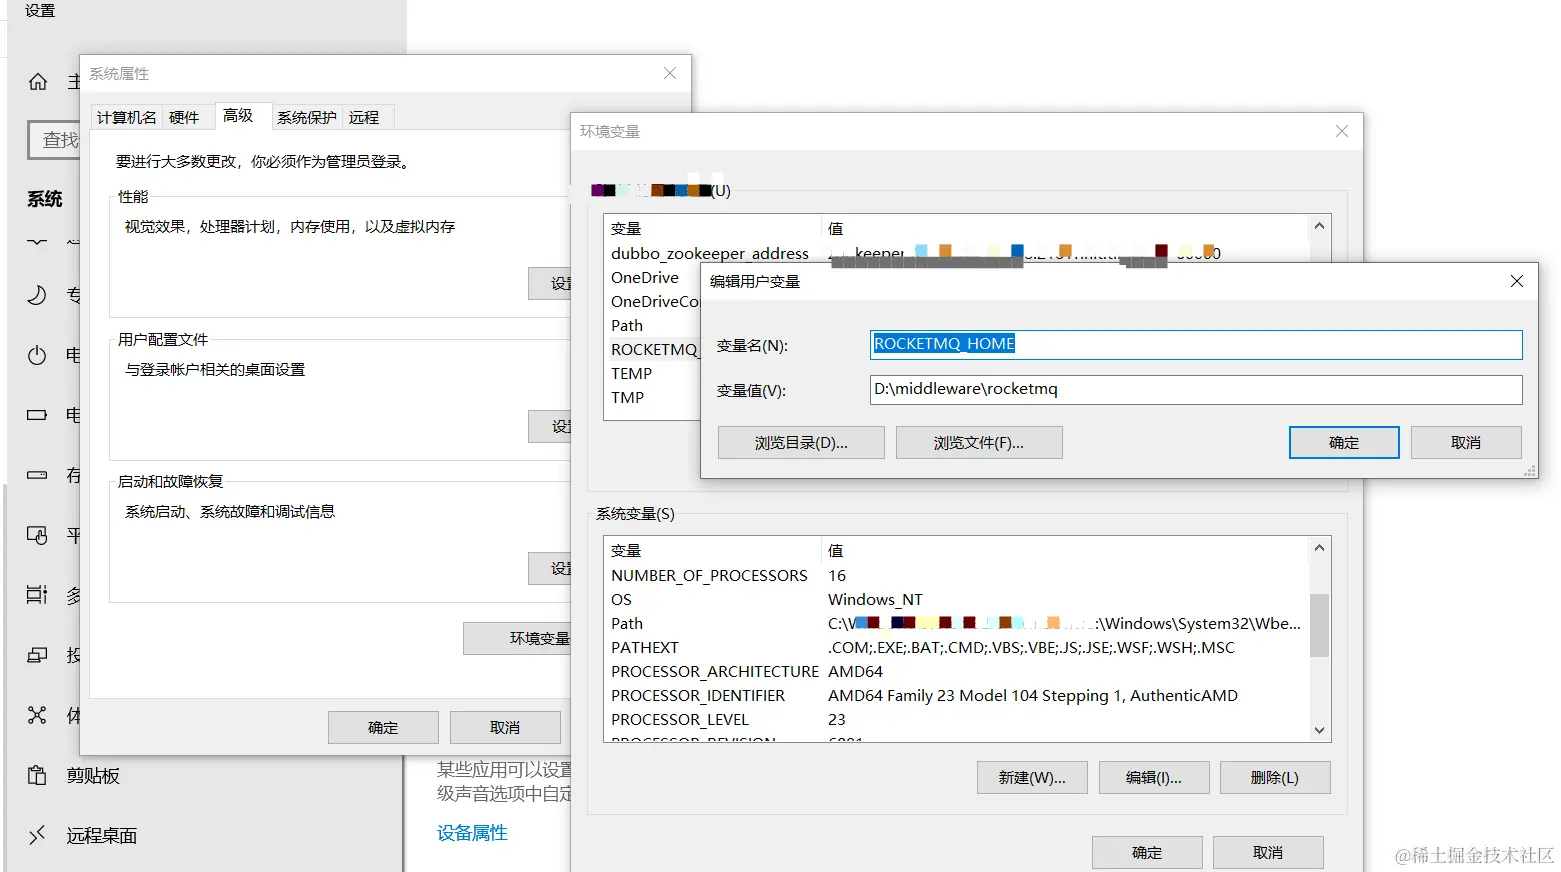Close the 编辑用户变量 dialog
1561x872 pixels.
[1517, 281]
